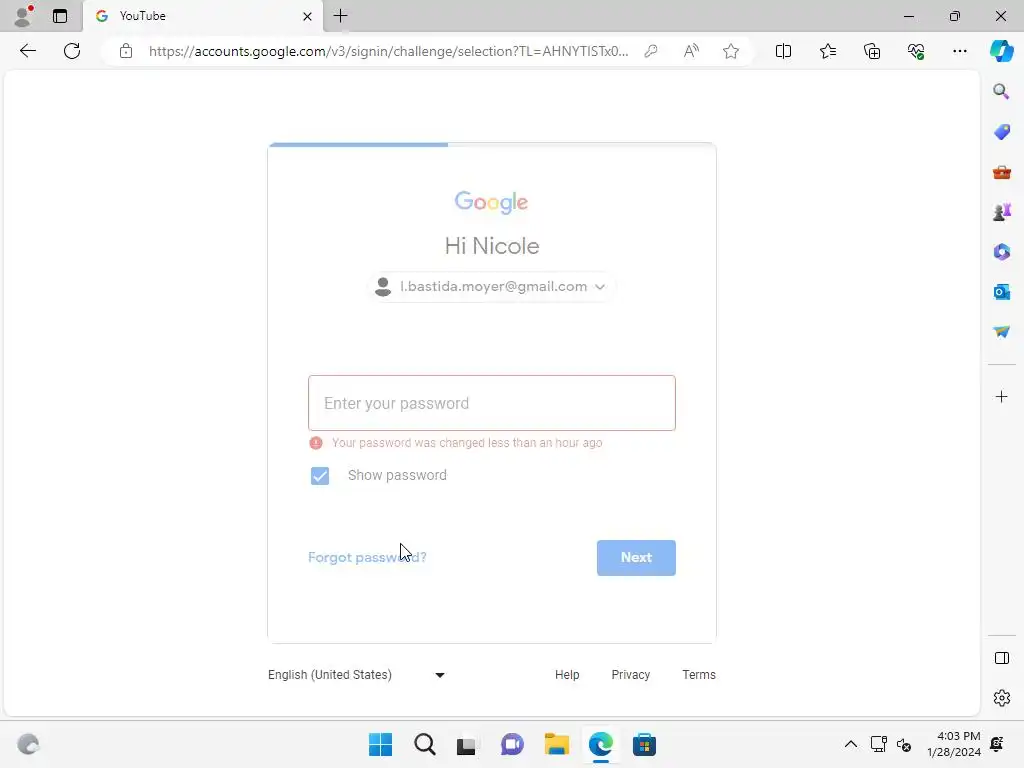Open the Privacy link

point(630,675)
